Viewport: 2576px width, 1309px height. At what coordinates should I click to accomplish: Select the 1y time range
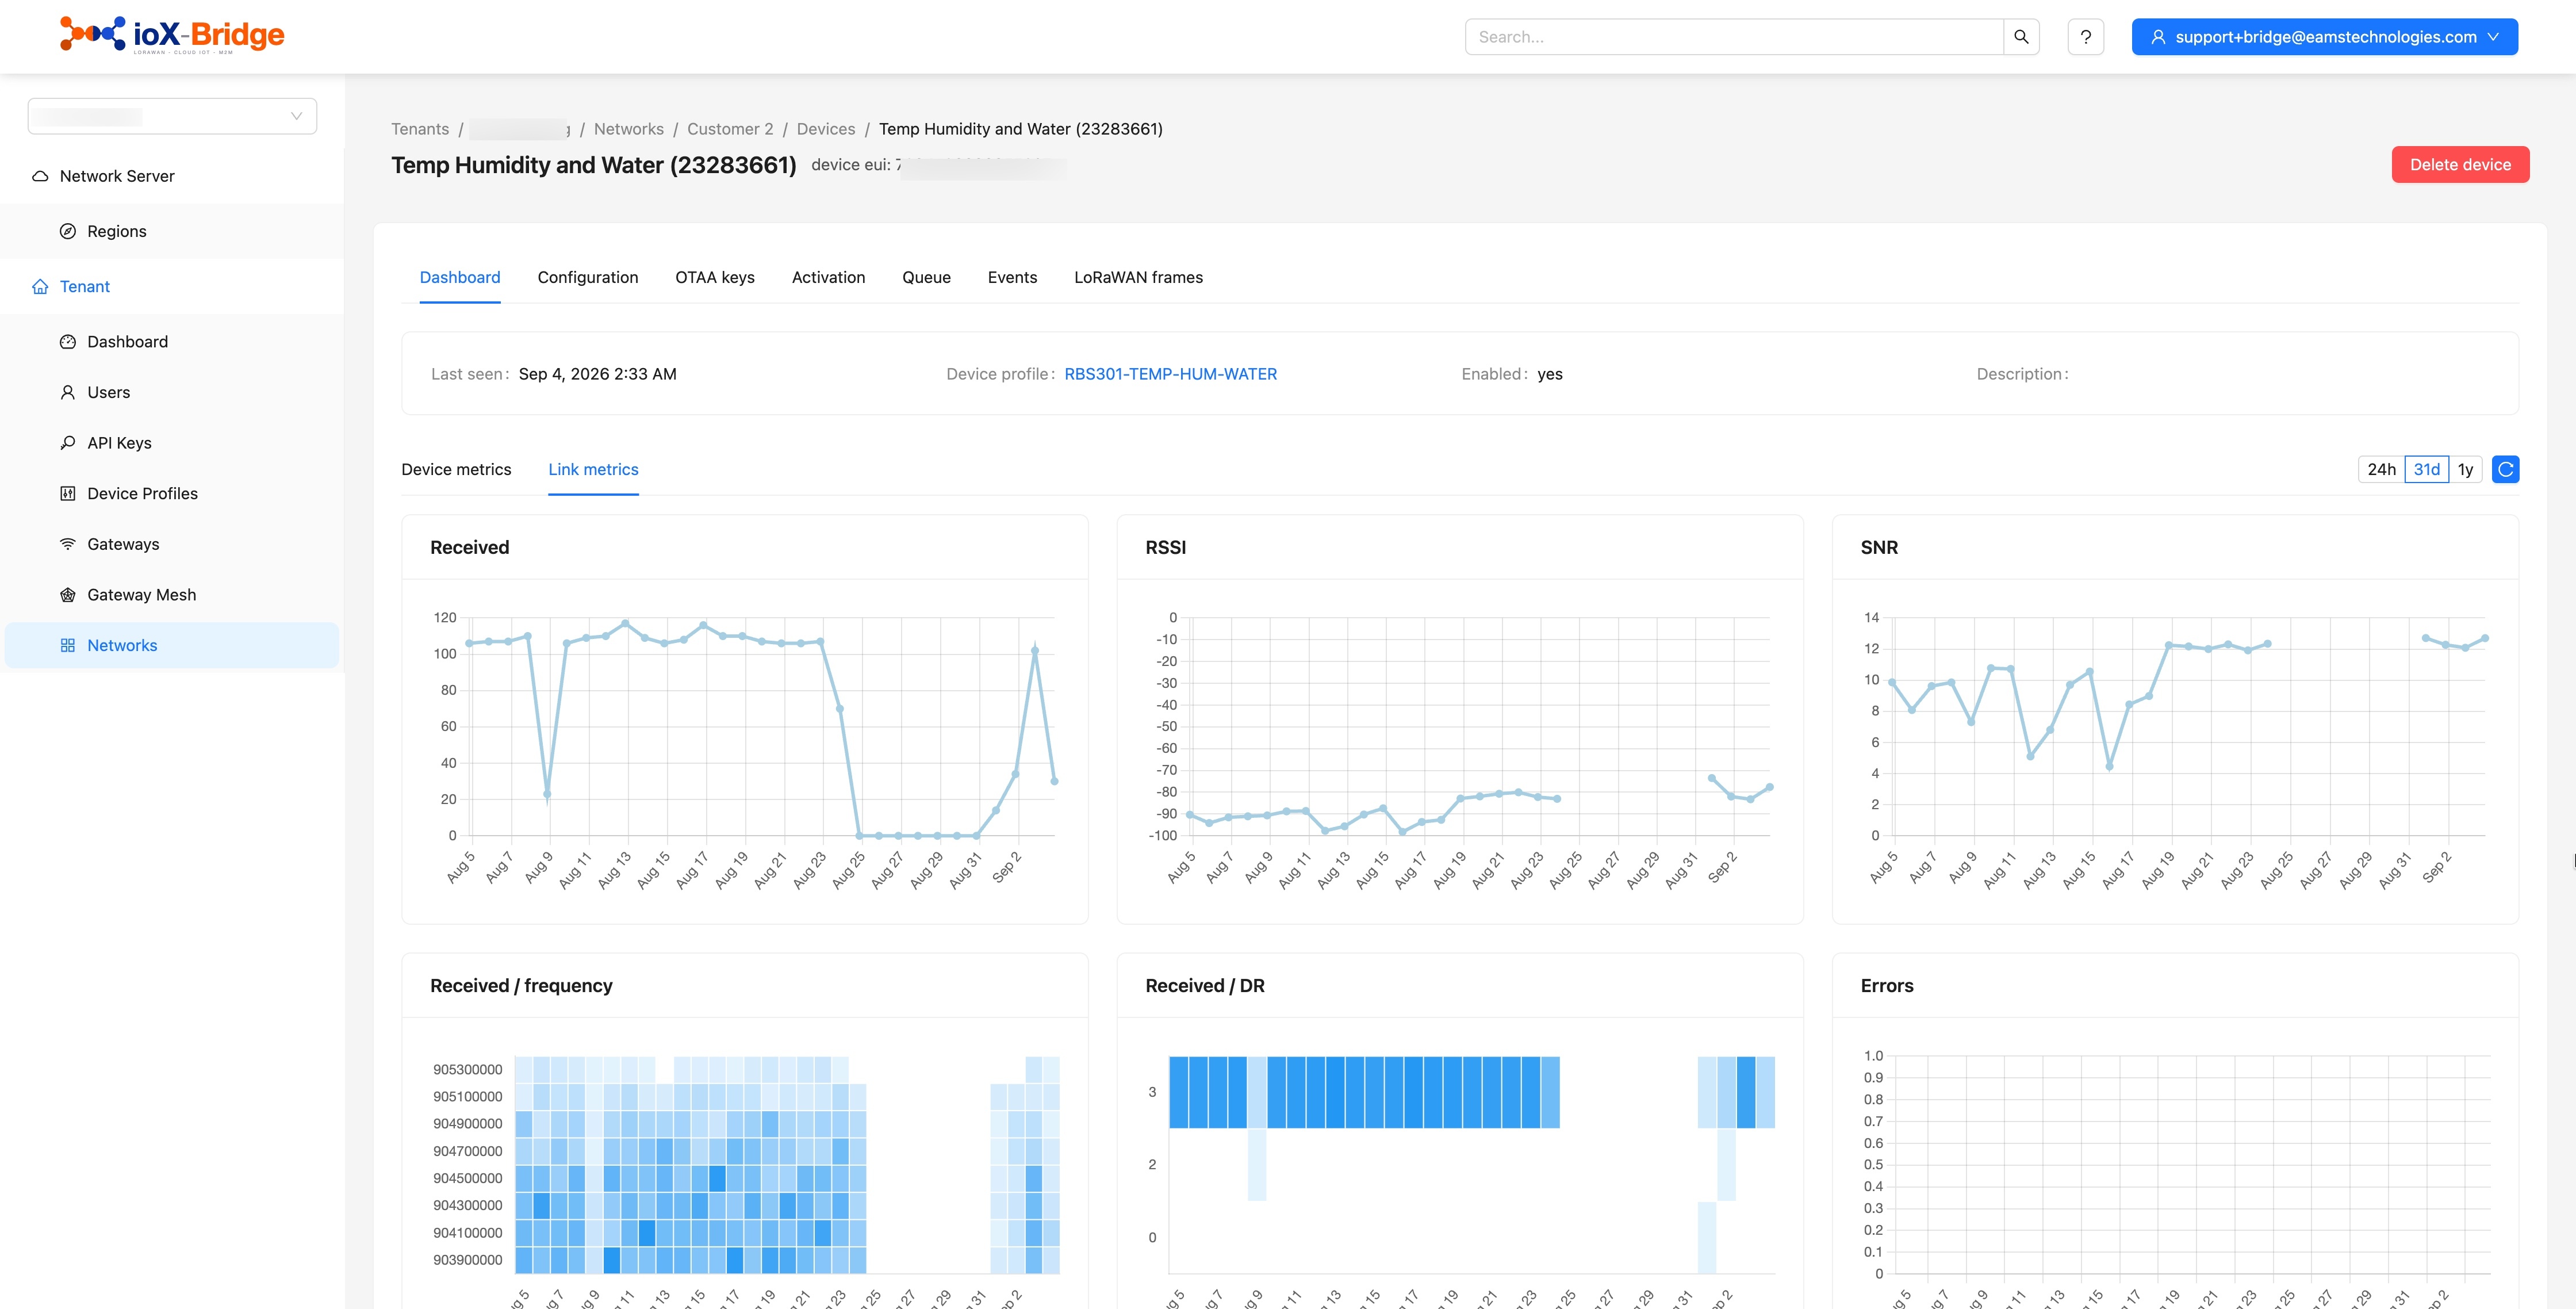(x=2466, y=469)
